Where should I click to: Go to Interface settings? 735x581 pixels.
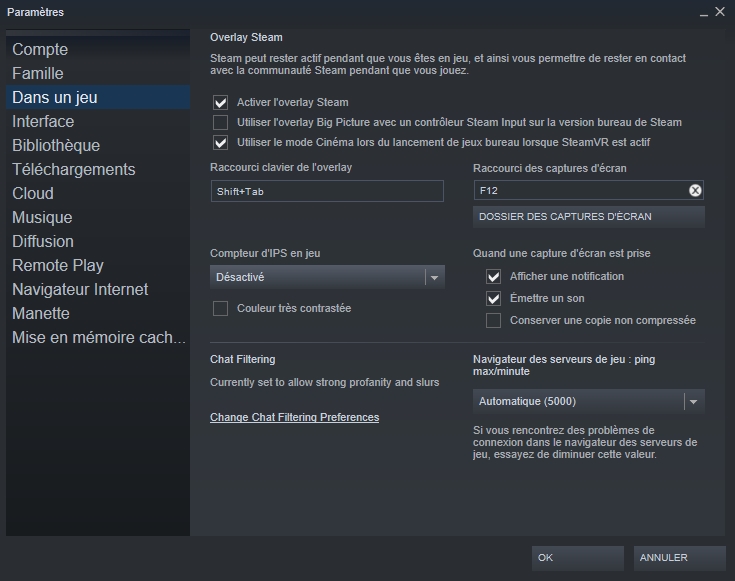(98, 121)
